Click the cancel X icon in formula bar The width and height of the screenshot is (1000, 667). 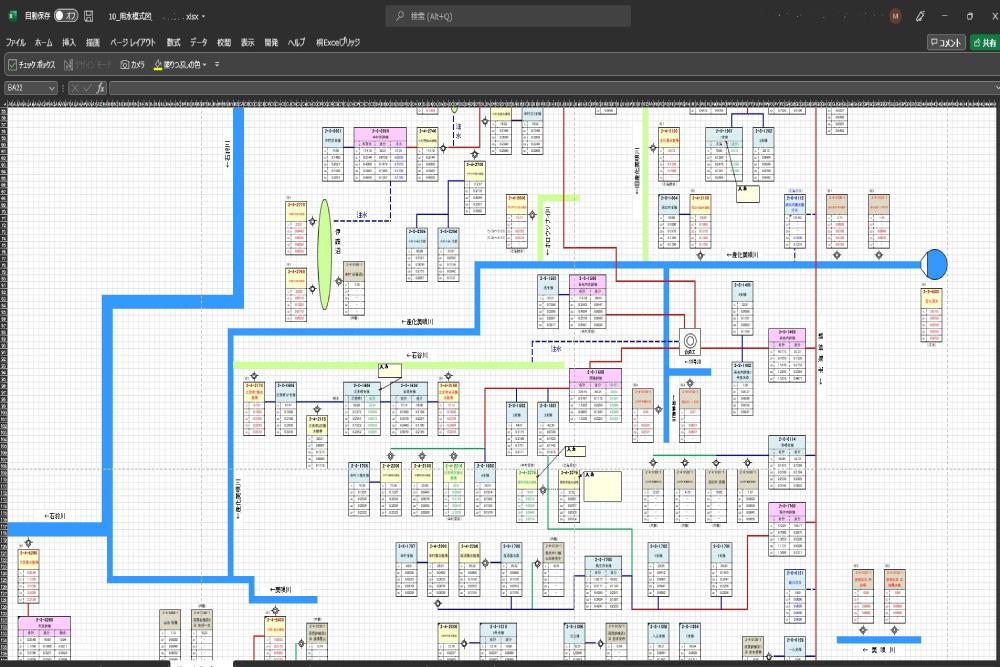[74, 88]
